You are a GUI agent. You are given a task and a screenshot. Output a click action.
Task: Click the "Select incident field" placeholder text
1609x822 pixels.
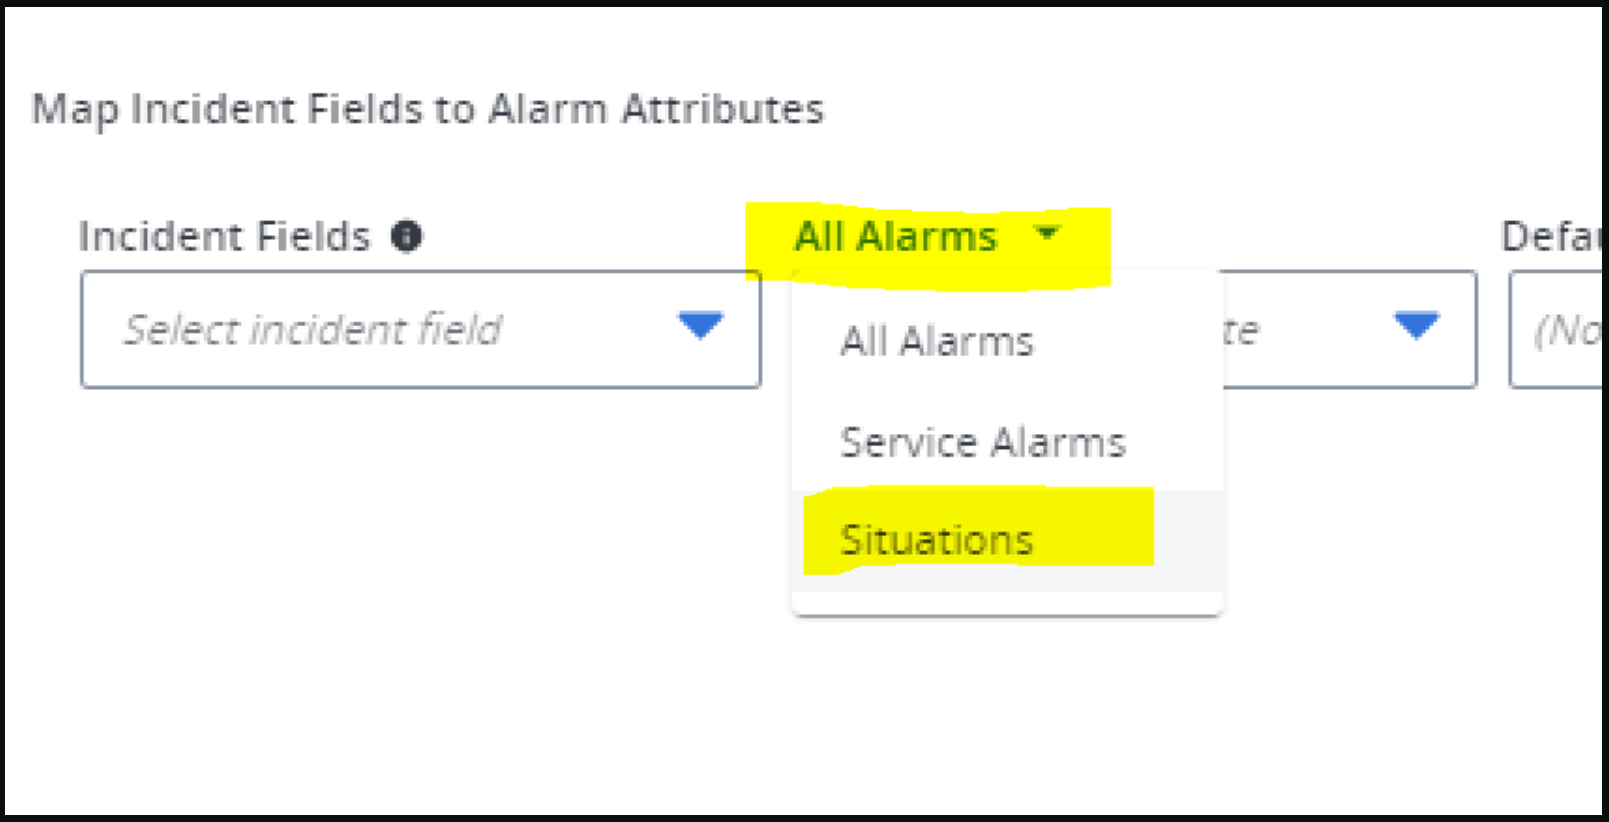[x=312, y=330]
